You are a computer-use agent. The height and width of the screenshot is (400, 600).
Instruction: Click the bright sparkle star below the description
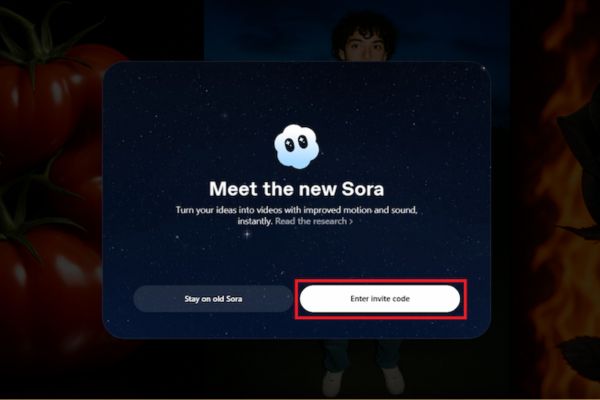[x=247, y=233]
